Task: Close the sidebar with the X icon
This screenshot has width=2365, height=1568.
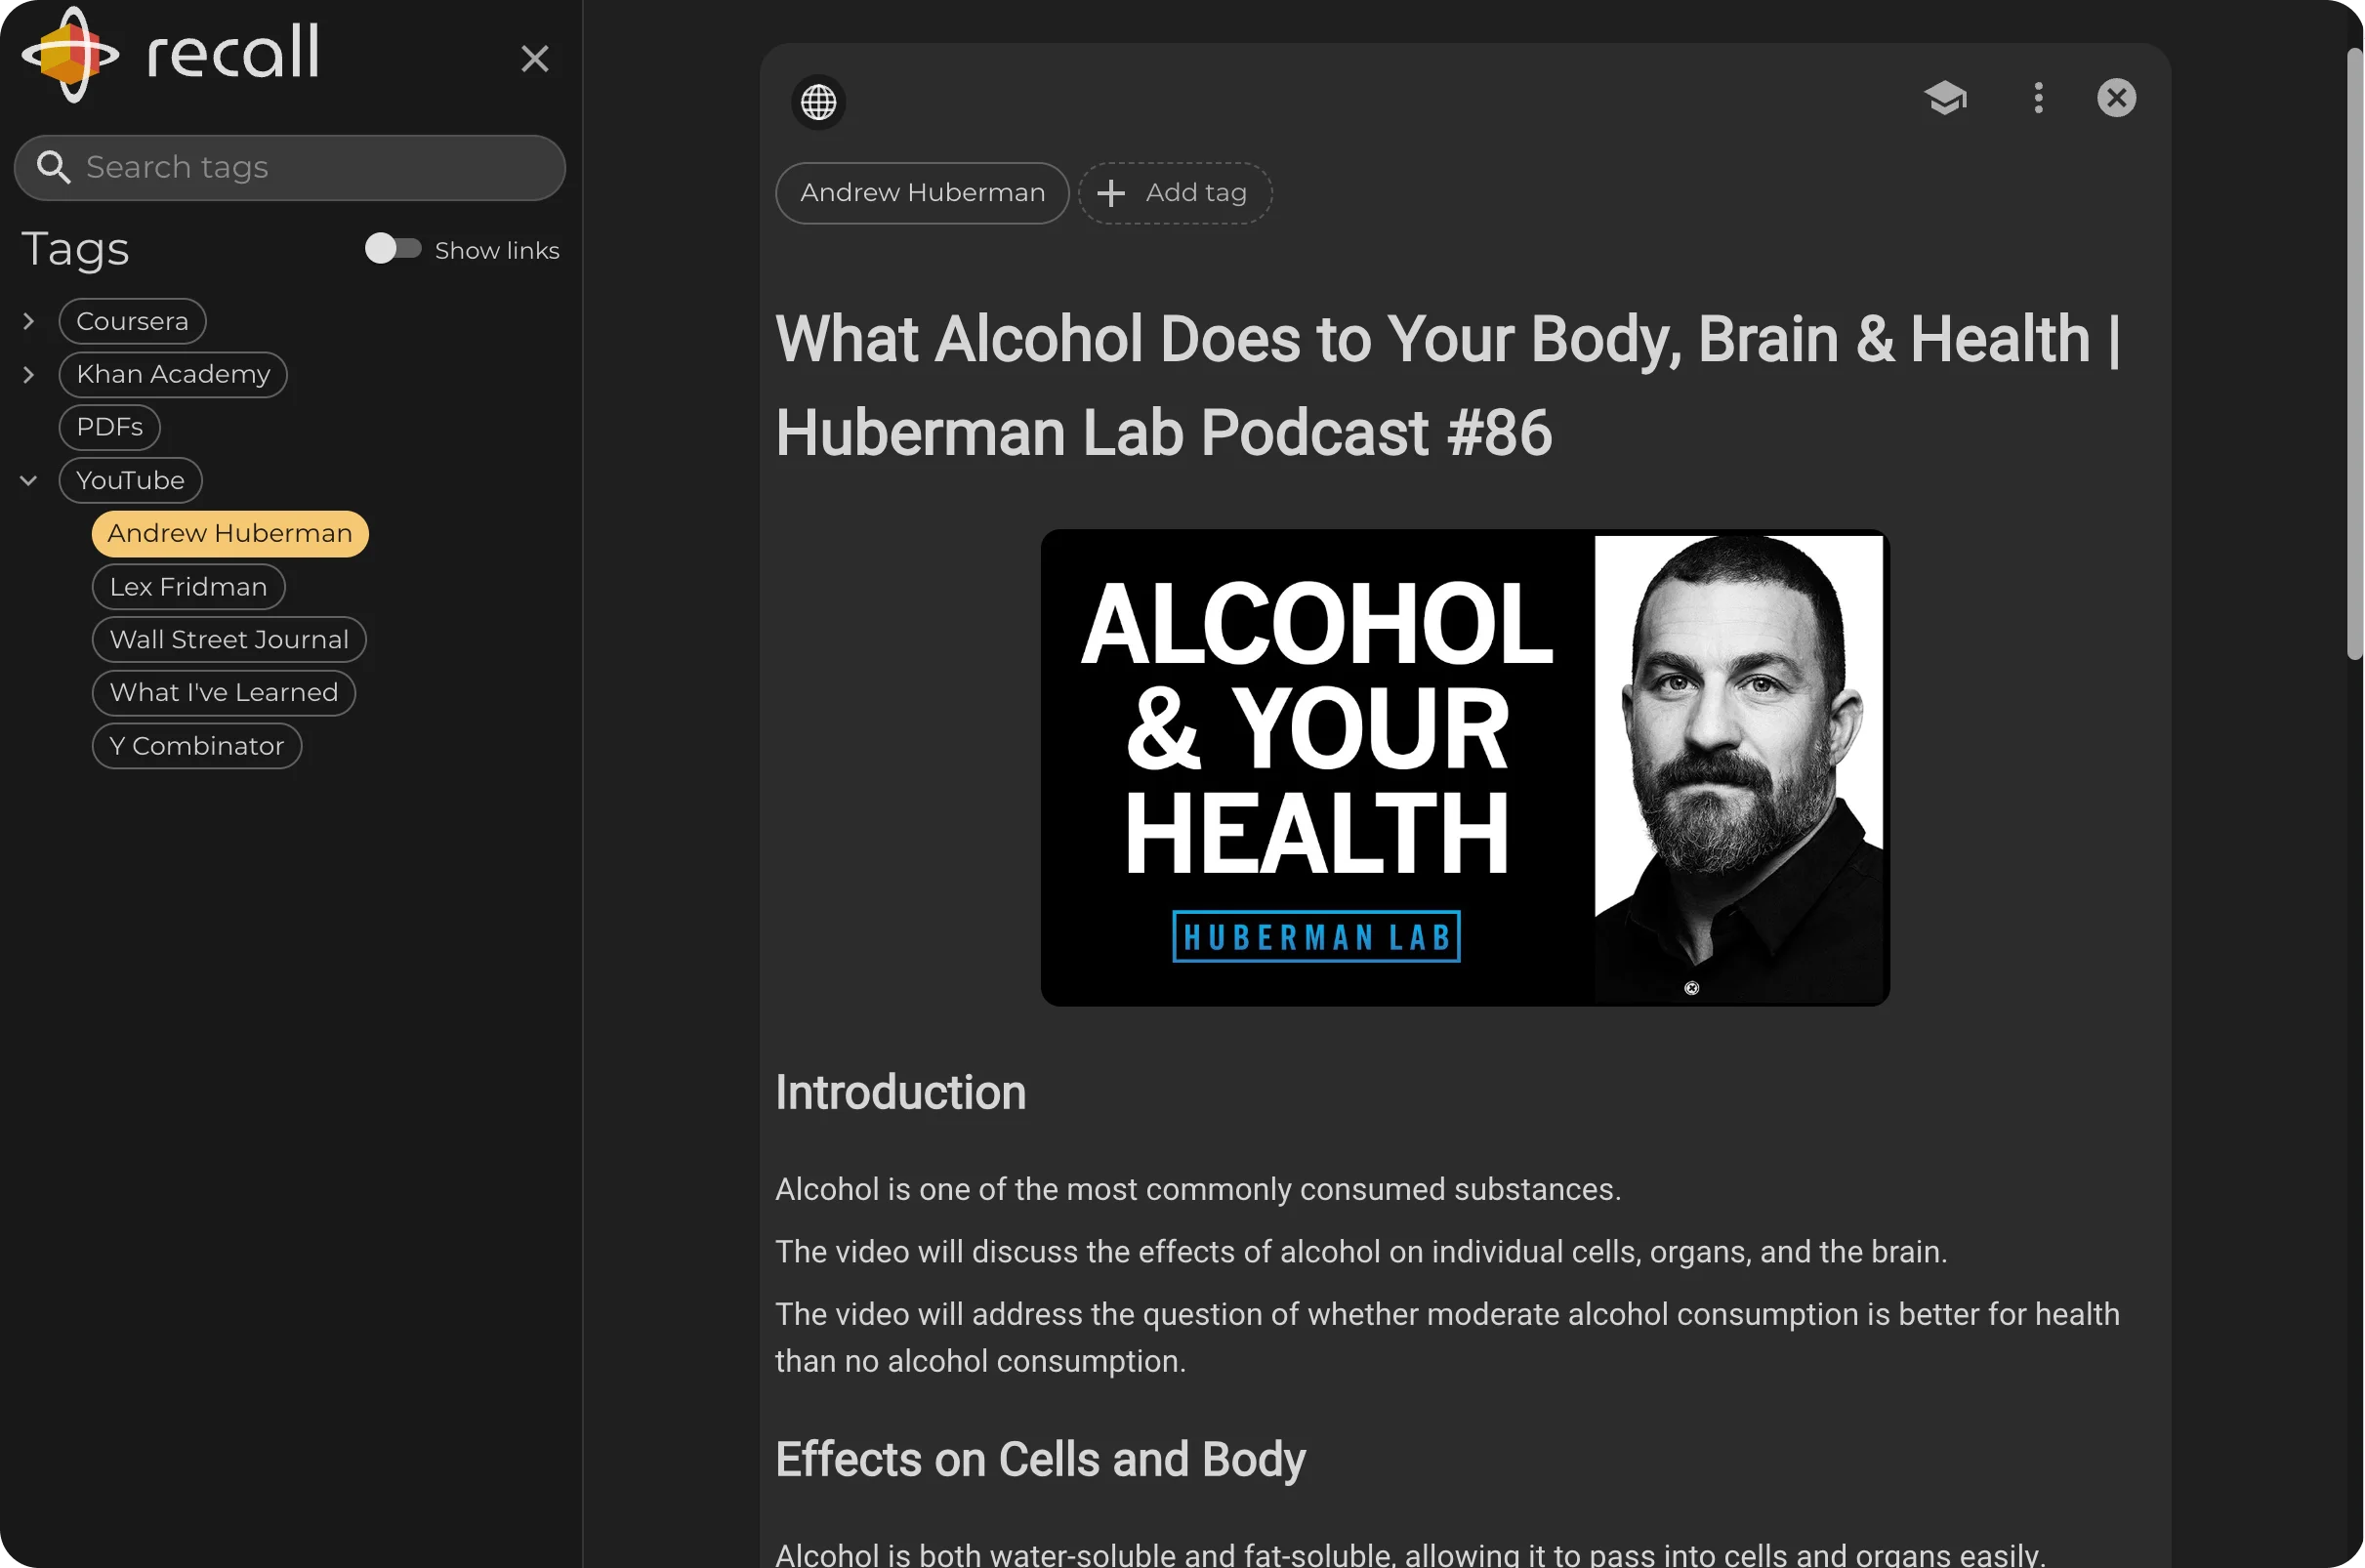Action: click(535, 58)
